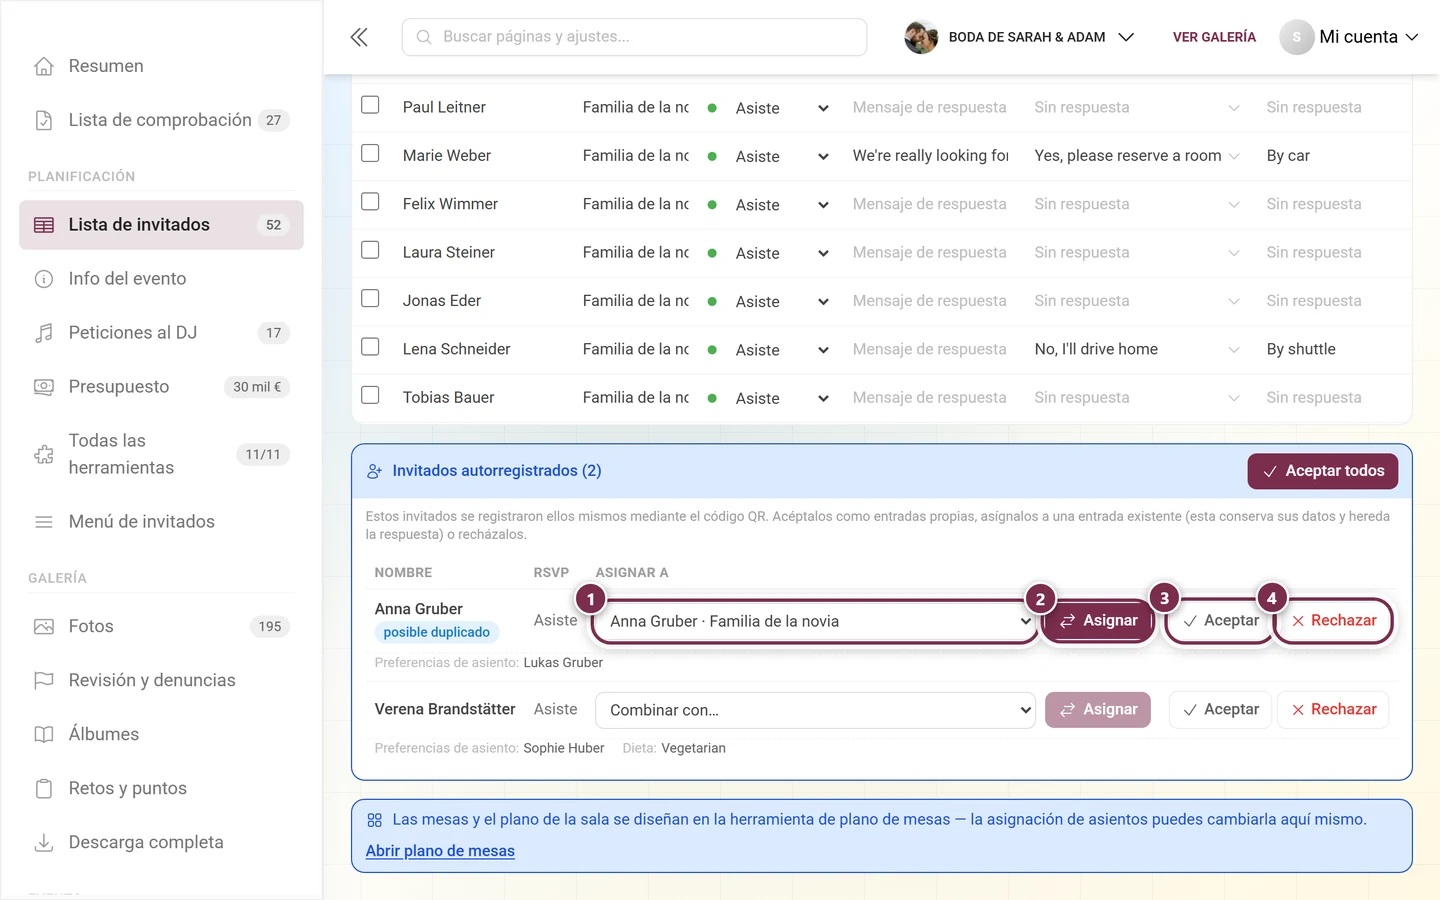Open Lista de invitados in sidebar

click(161, 225)
